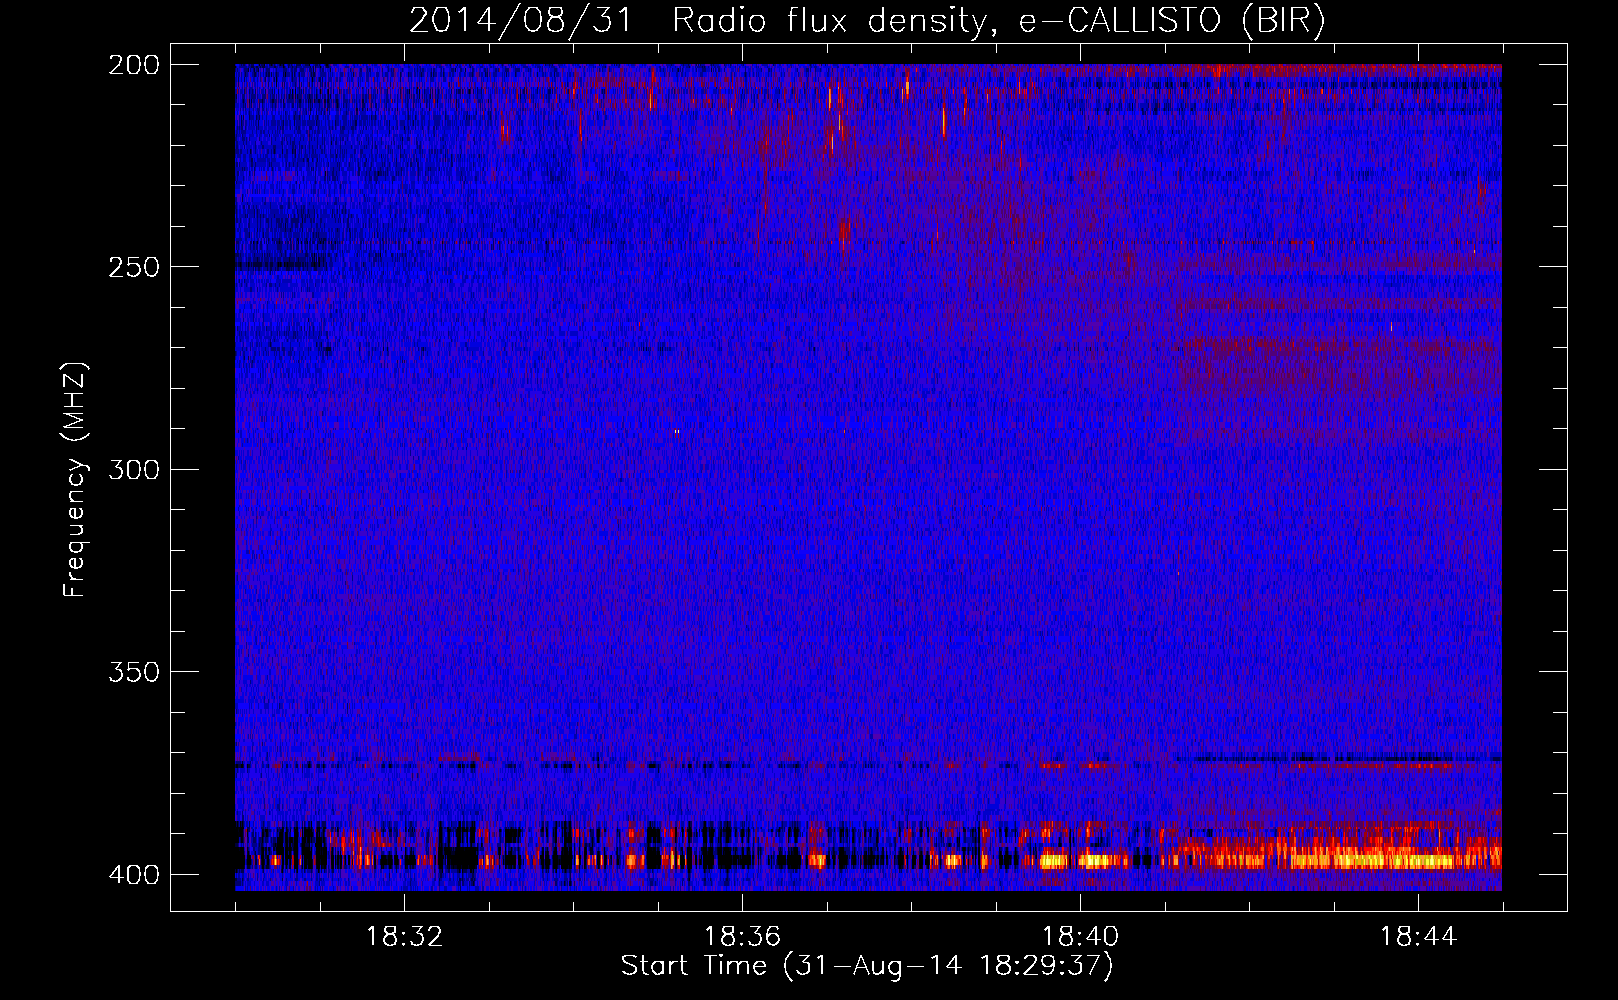Click the plot title 'Radio flux density, e-CALLISTO (BIR)'
Image resolution: width=1618 pixels, height=1000 pixels.
click(998, 21)
